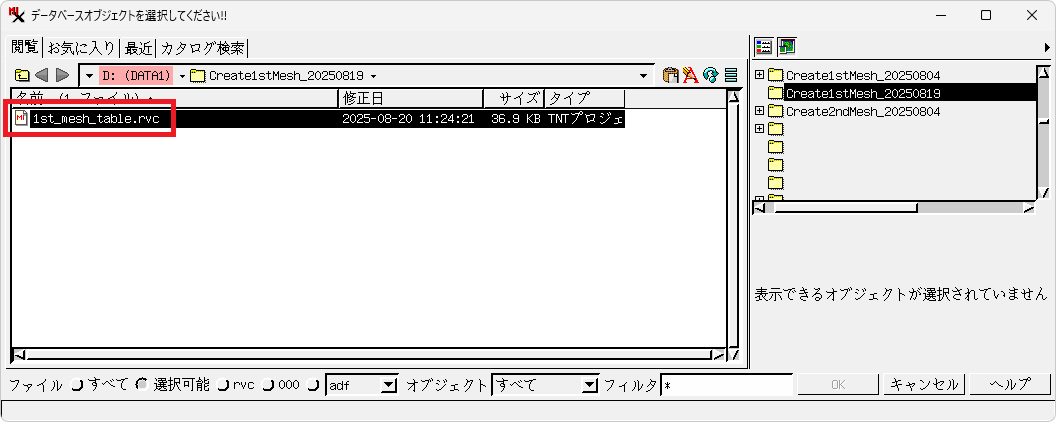Viewport: 1056px width, 422px height.
Task: Click the forward navigation arrow
Action: [x=62, y=75]
